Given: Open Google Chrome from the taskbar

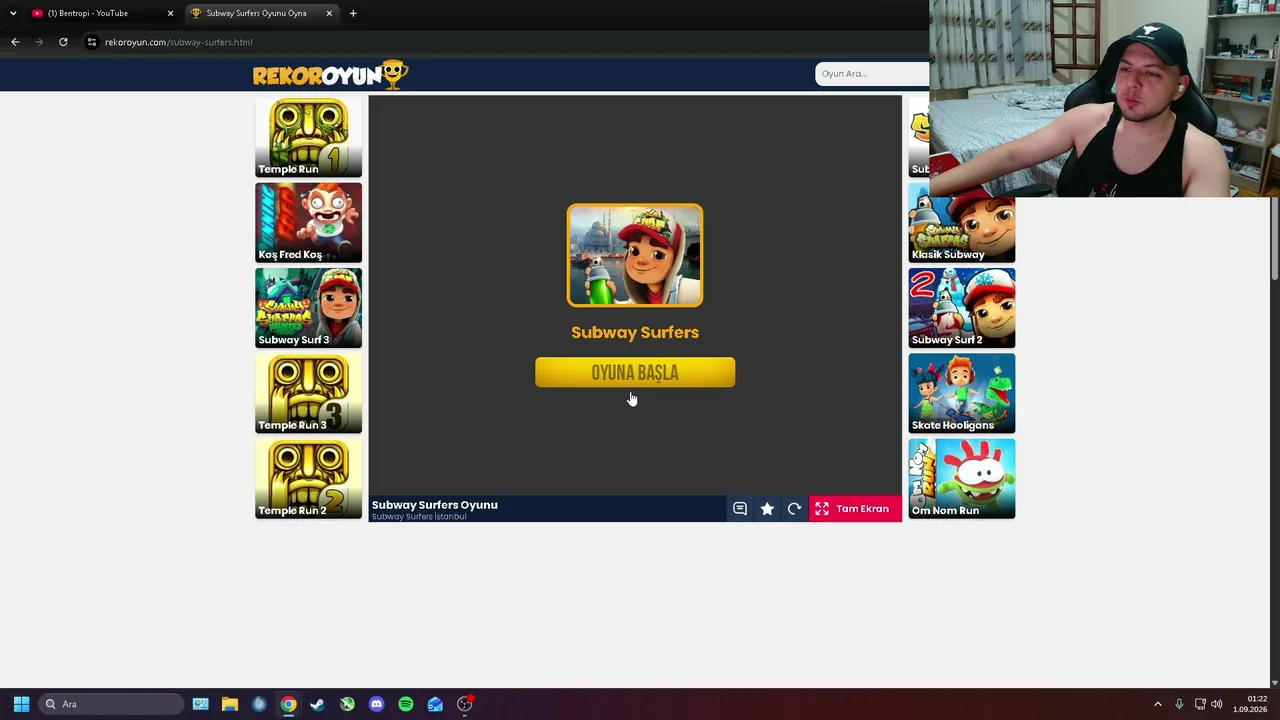Looking at the screenshot, I should [x=288, y=704].
